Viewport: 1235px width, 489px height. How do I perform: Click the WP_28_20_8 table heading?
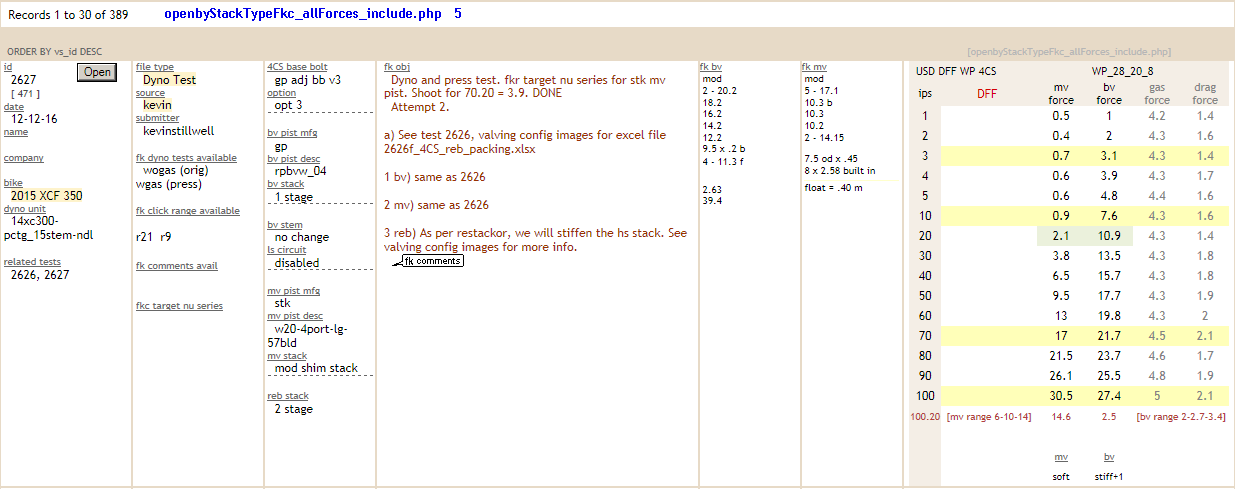click(x=1122, y=71)
